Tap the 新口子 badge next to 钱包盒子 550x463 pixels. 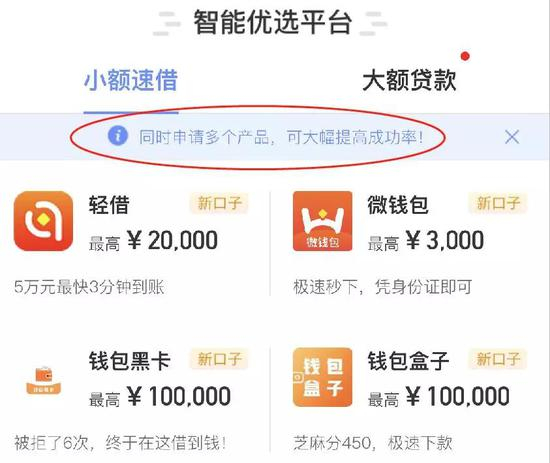[x=498, y=359]
